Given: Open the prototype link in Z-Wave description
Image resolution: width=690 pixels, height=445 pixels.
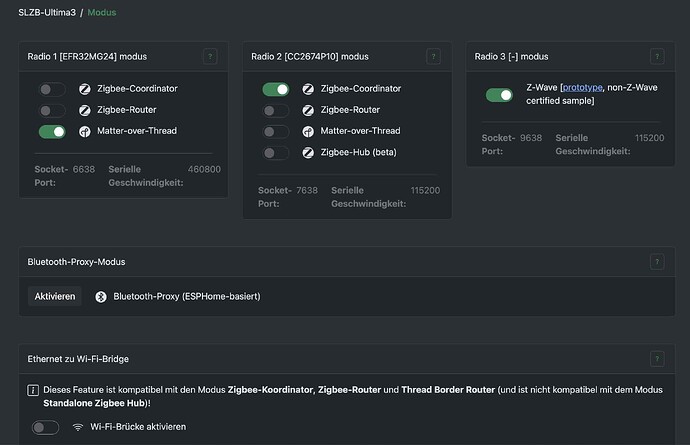Looking at the screenshot, I should pos(582,88).
